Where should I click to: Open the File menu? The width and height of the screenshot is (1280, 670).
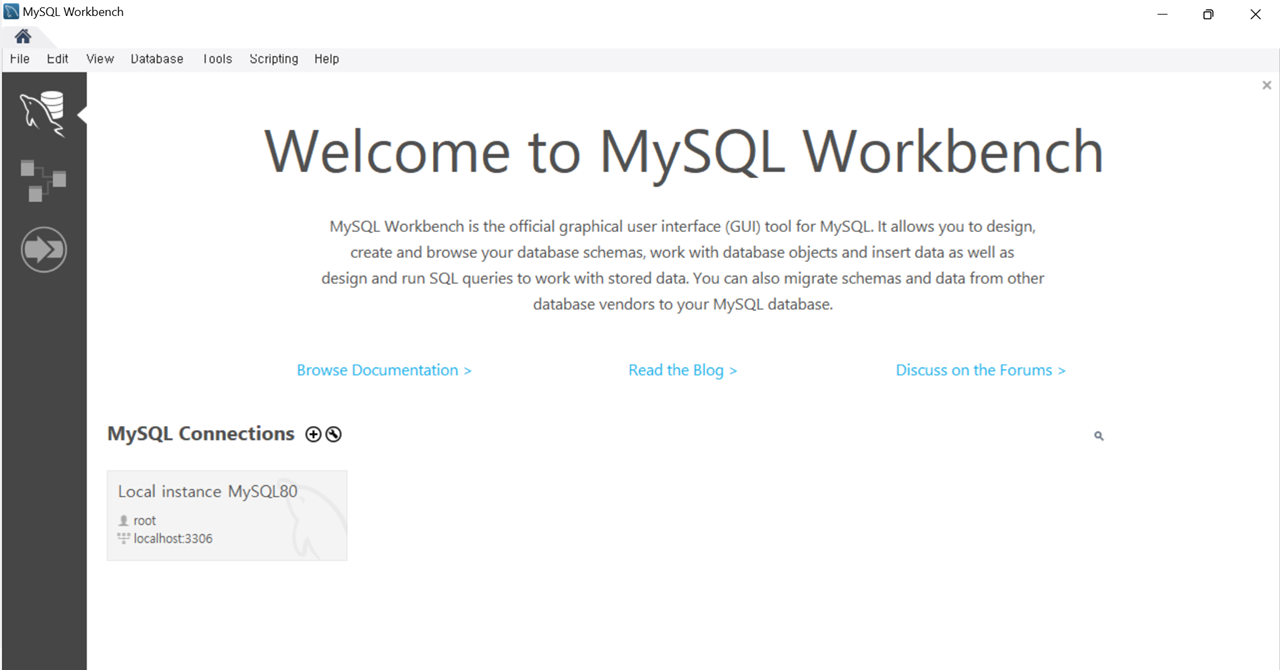20,59
